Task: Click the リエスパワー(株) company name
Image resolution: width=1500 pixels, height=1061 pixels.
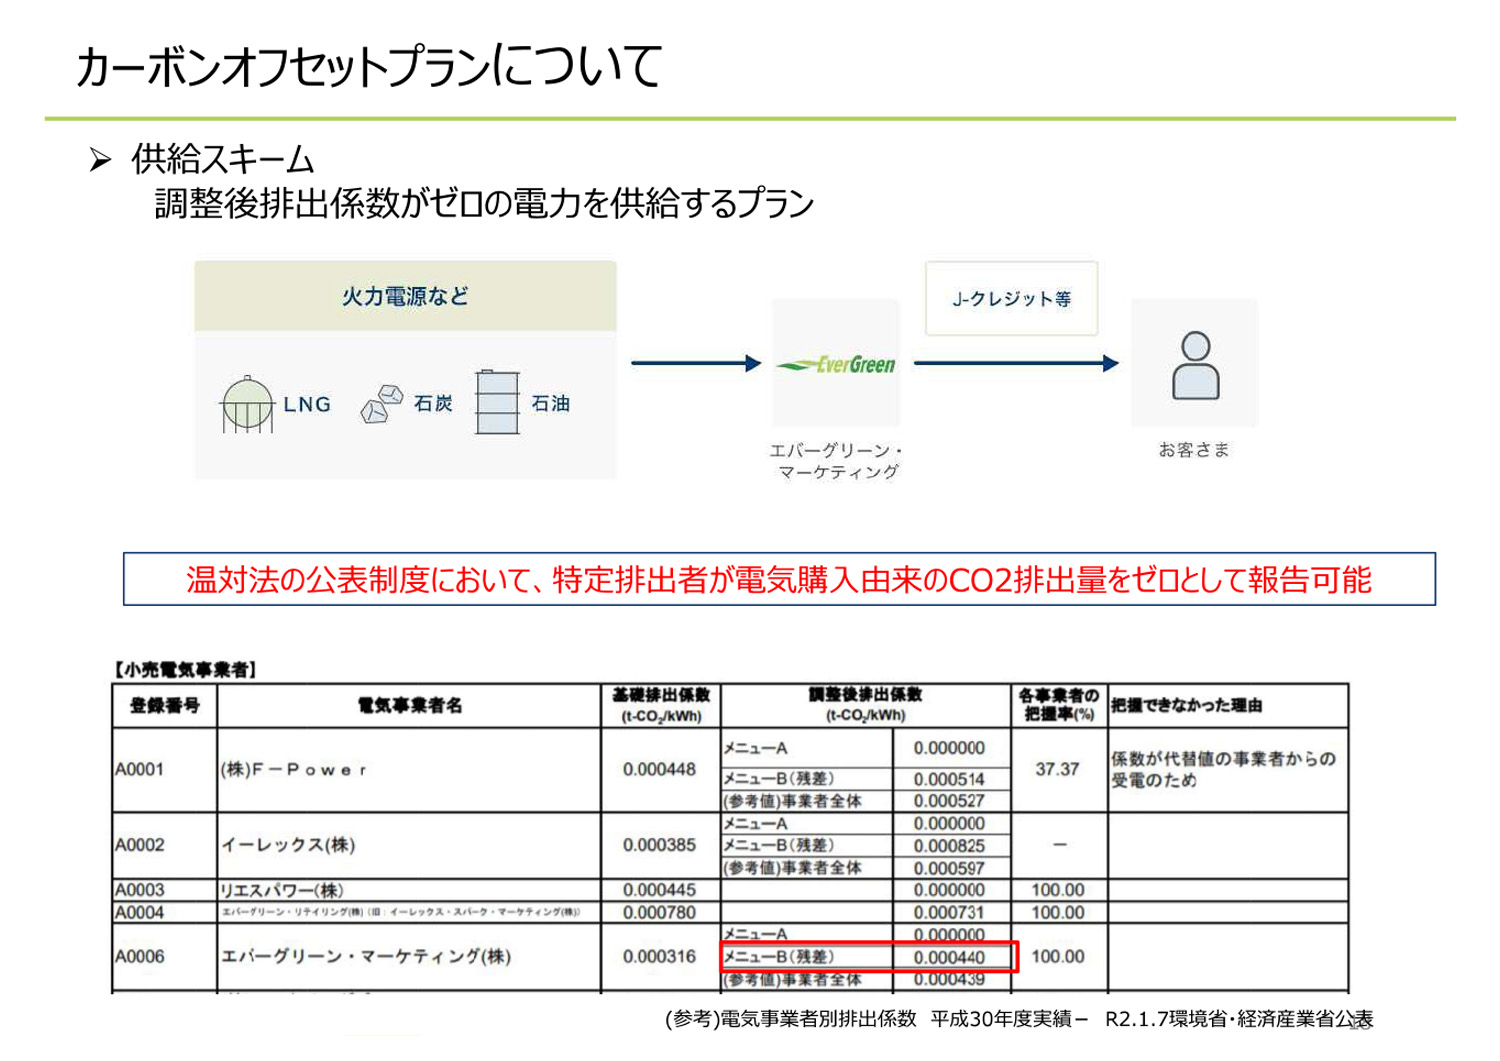Action: tap(282, 890)
